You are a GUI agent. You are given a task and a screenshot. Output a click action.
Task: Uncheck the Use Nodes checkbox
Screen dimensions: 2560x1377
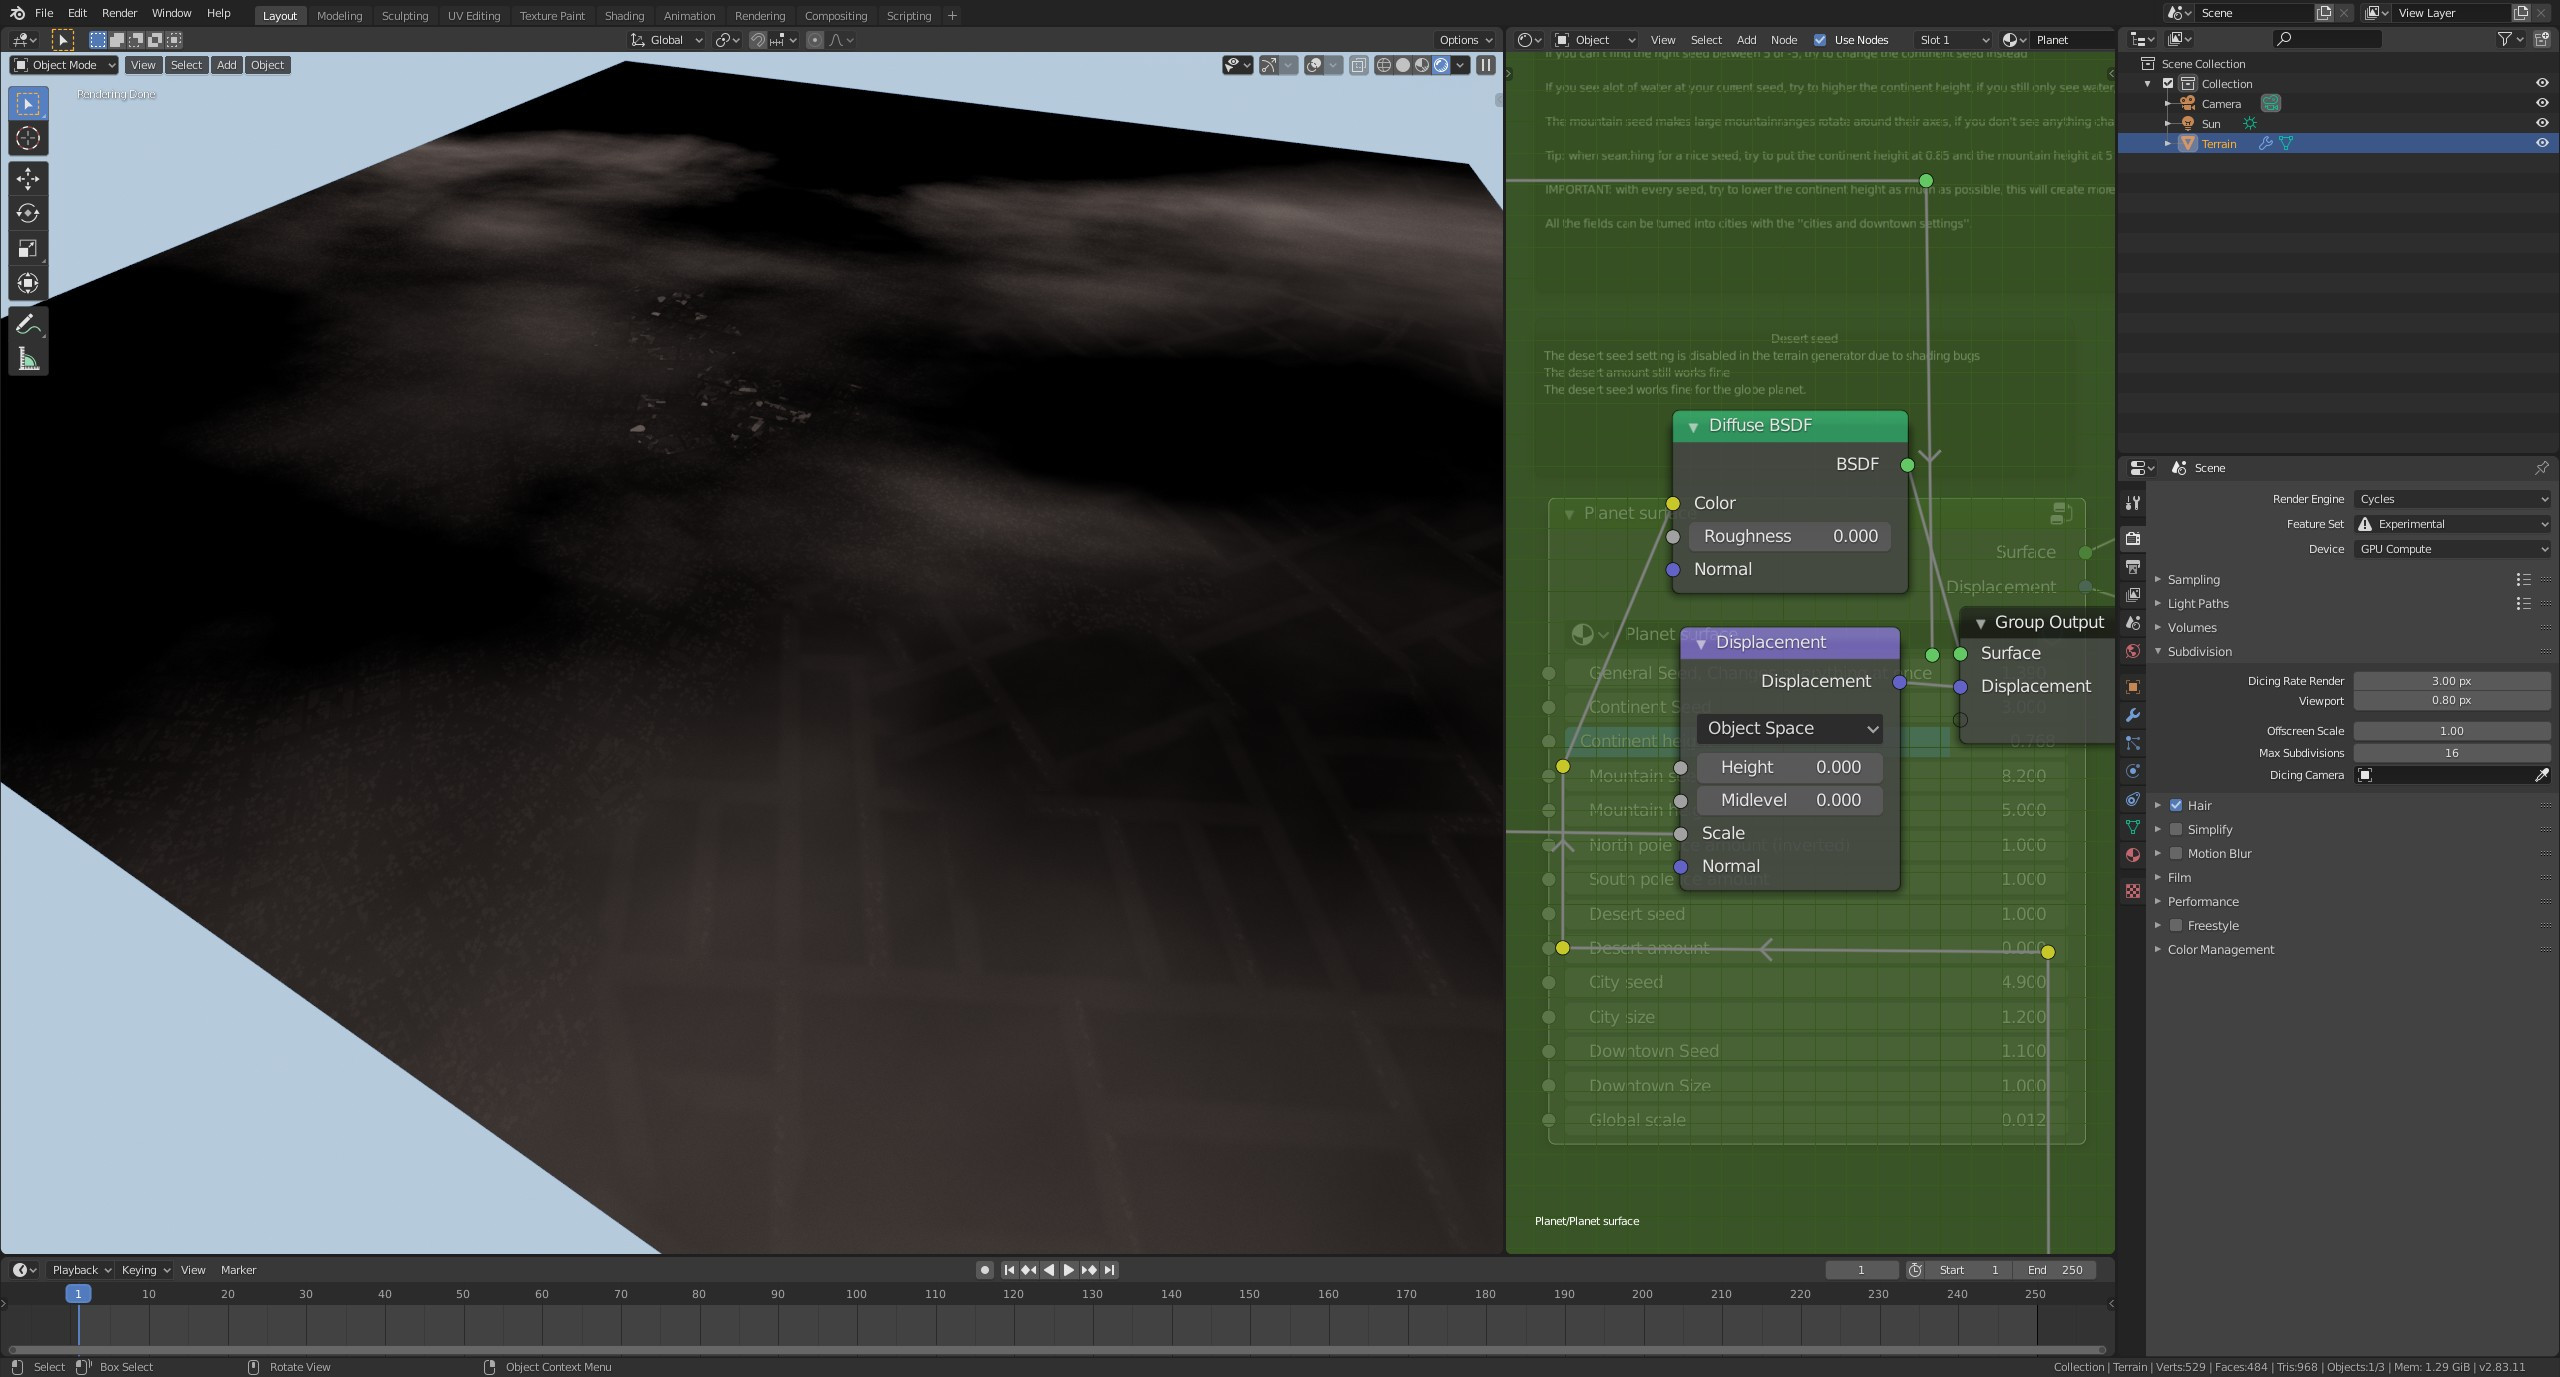pyautogui.click(x=1820, y=40)
